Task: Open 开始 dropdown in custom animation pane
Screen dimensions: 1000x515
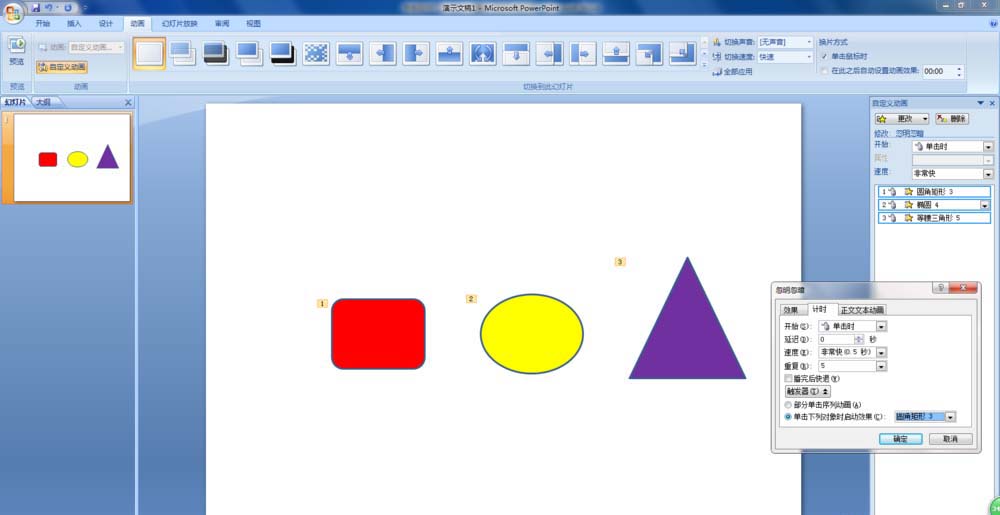Action: pyautogui.click(x=988, y=147)
